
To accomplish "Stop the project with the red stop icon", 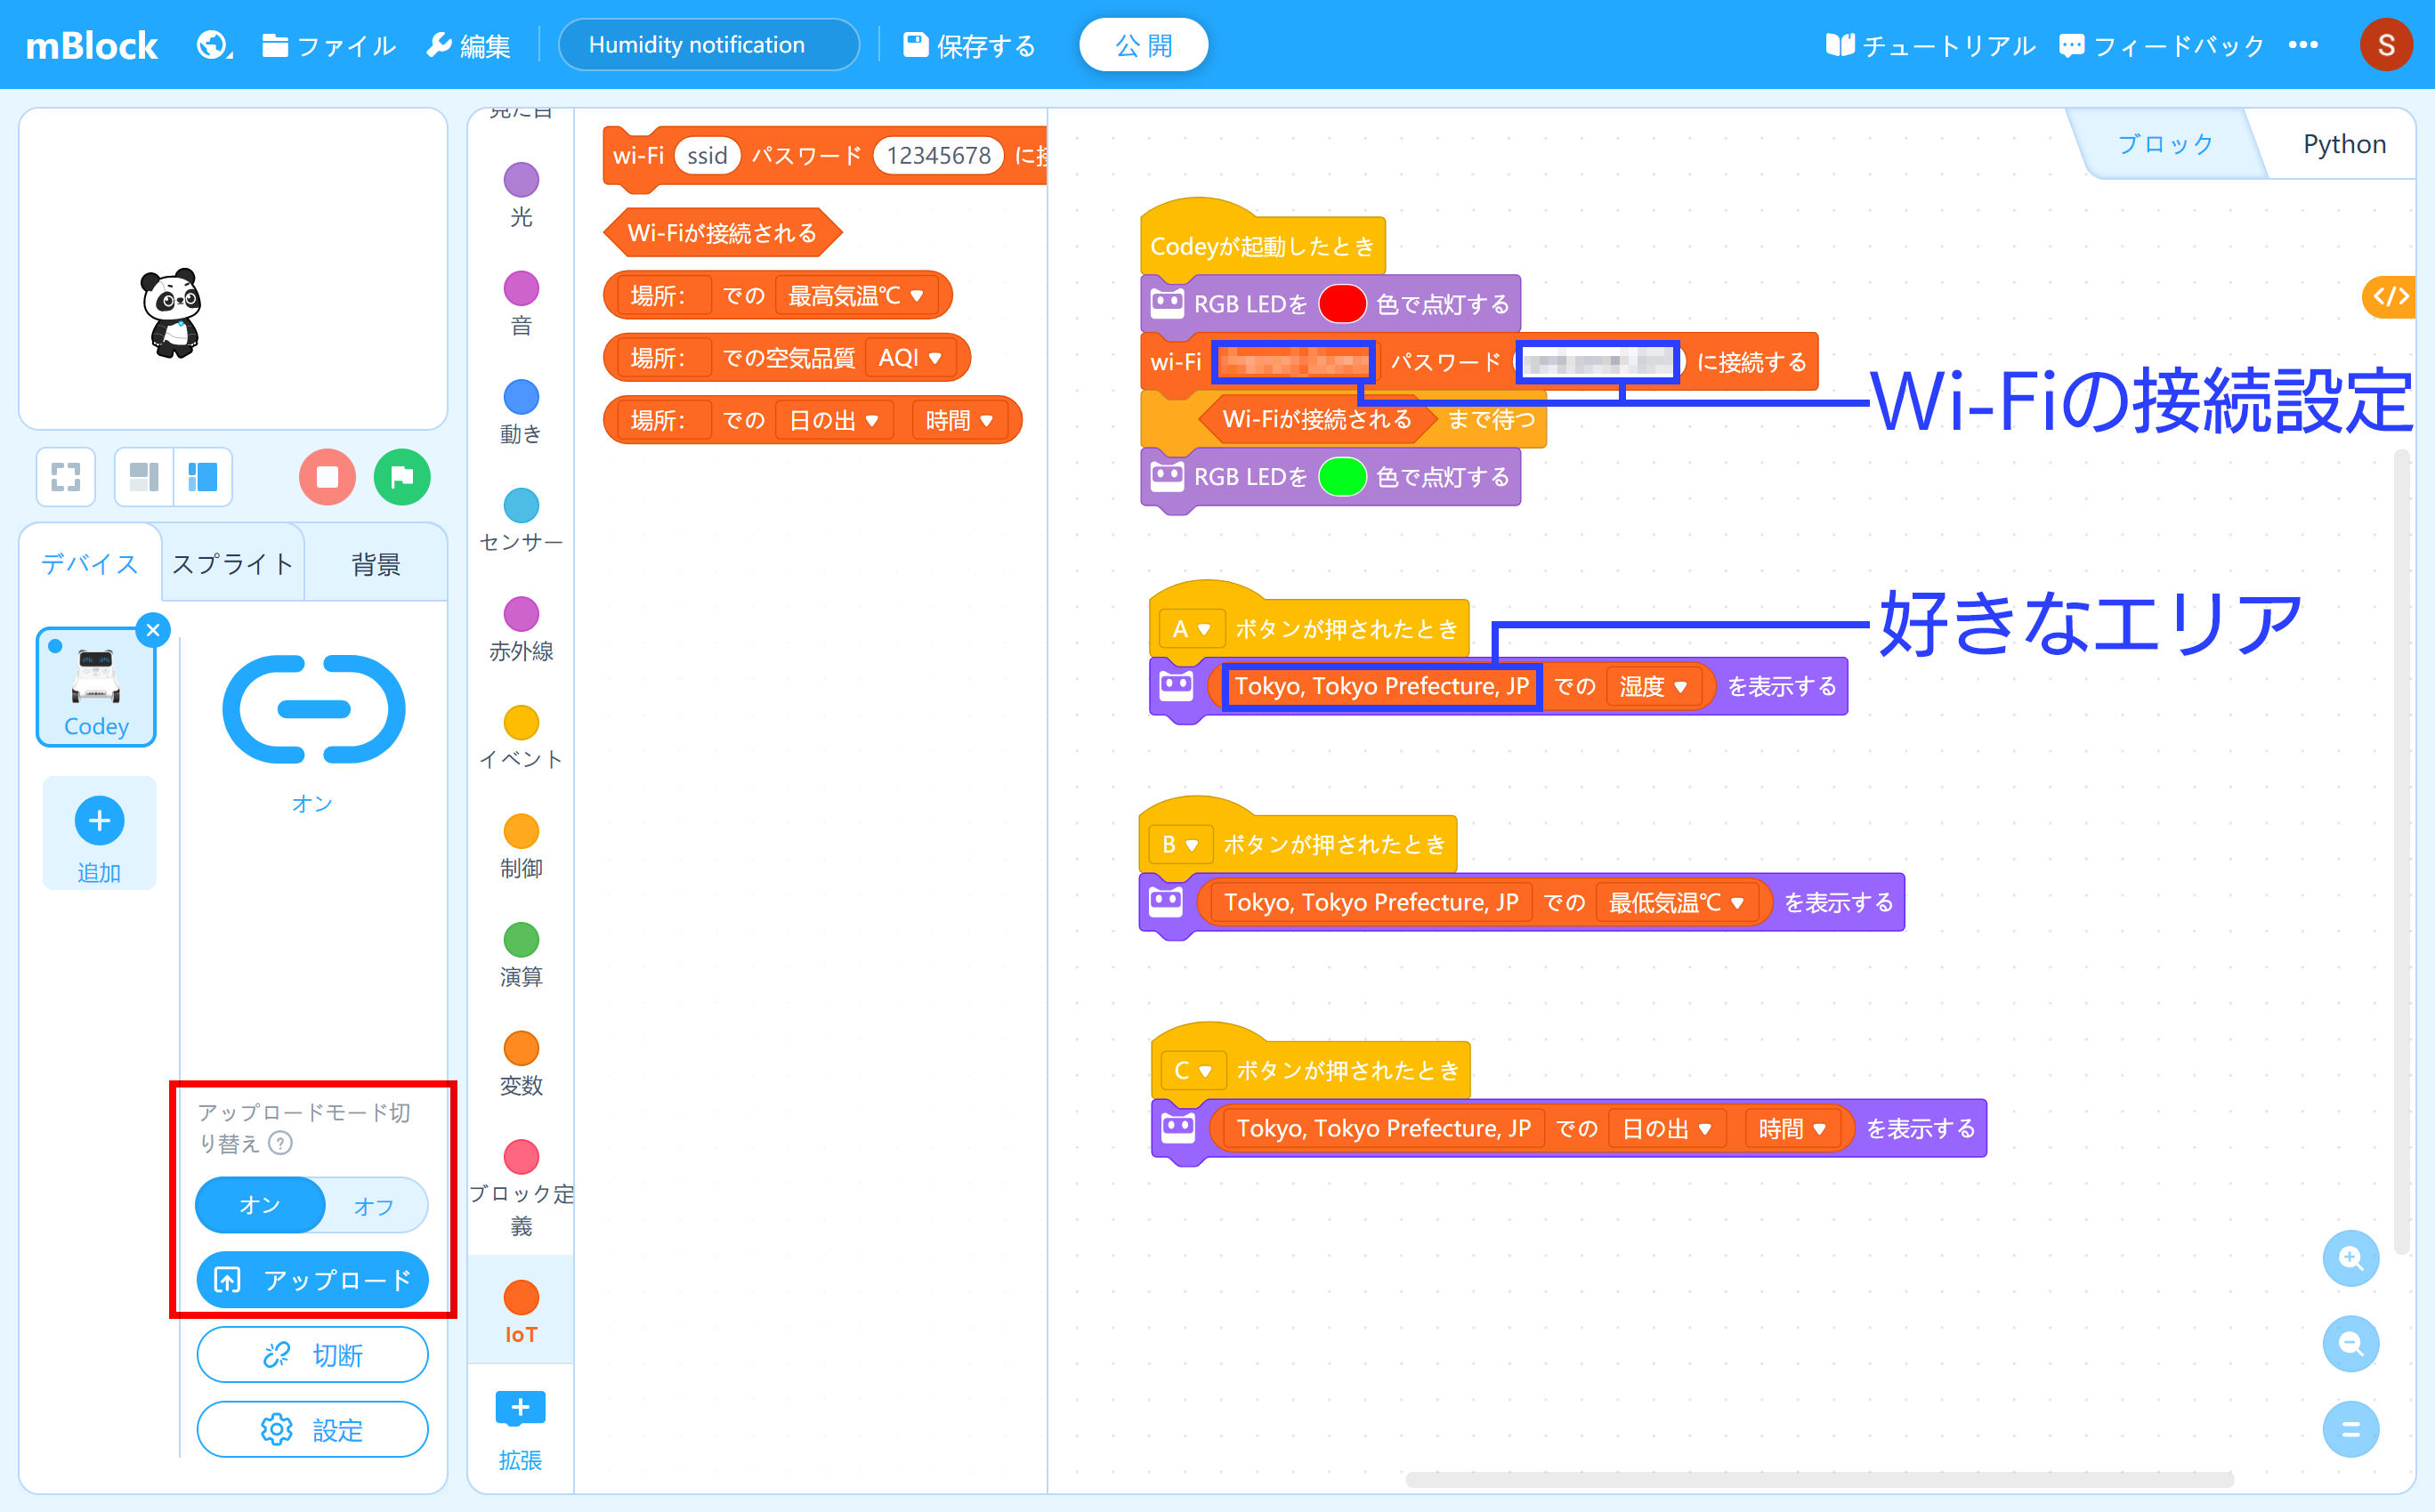I will (x=327, y=477).
